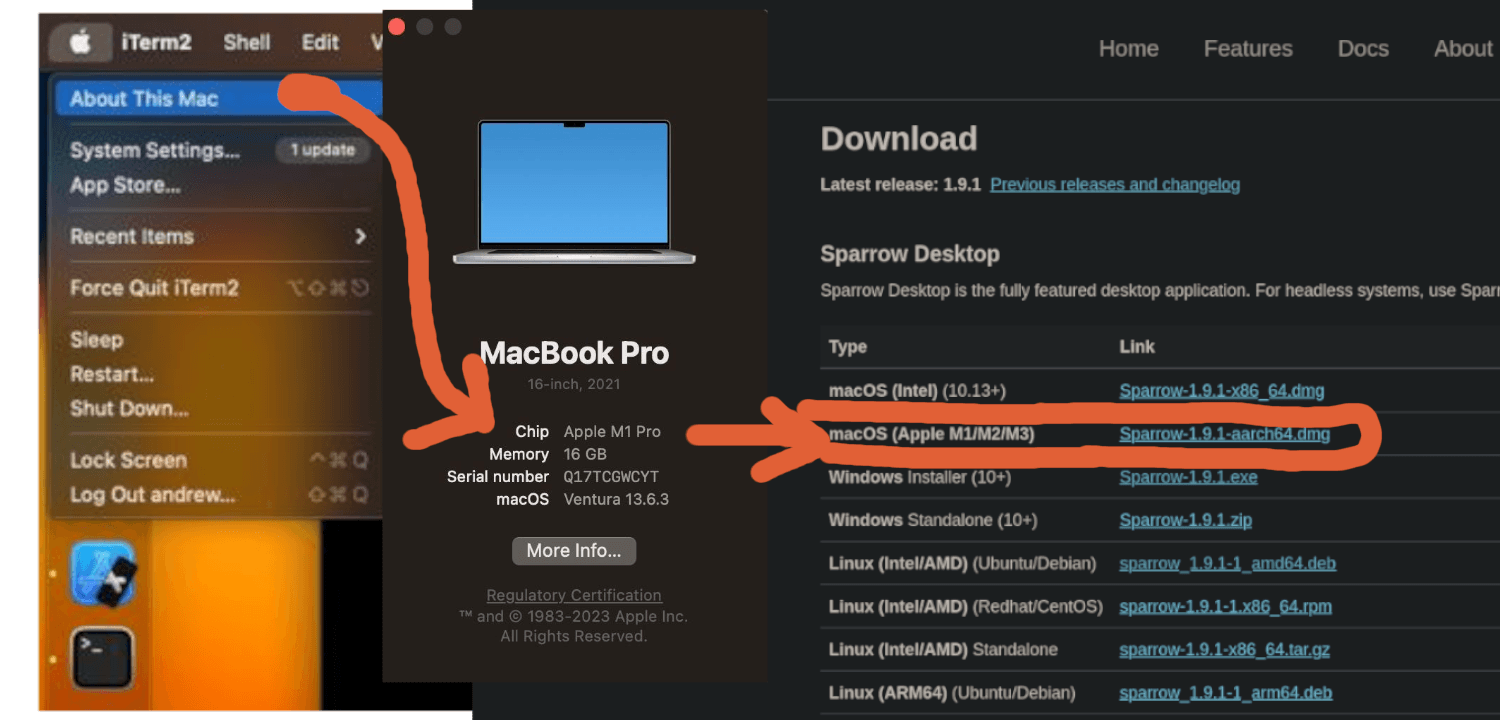The image size is (1500, 720).
Task: Download sparrow_1.9.1-1_amd64.deb
Action: [1228, 563]
